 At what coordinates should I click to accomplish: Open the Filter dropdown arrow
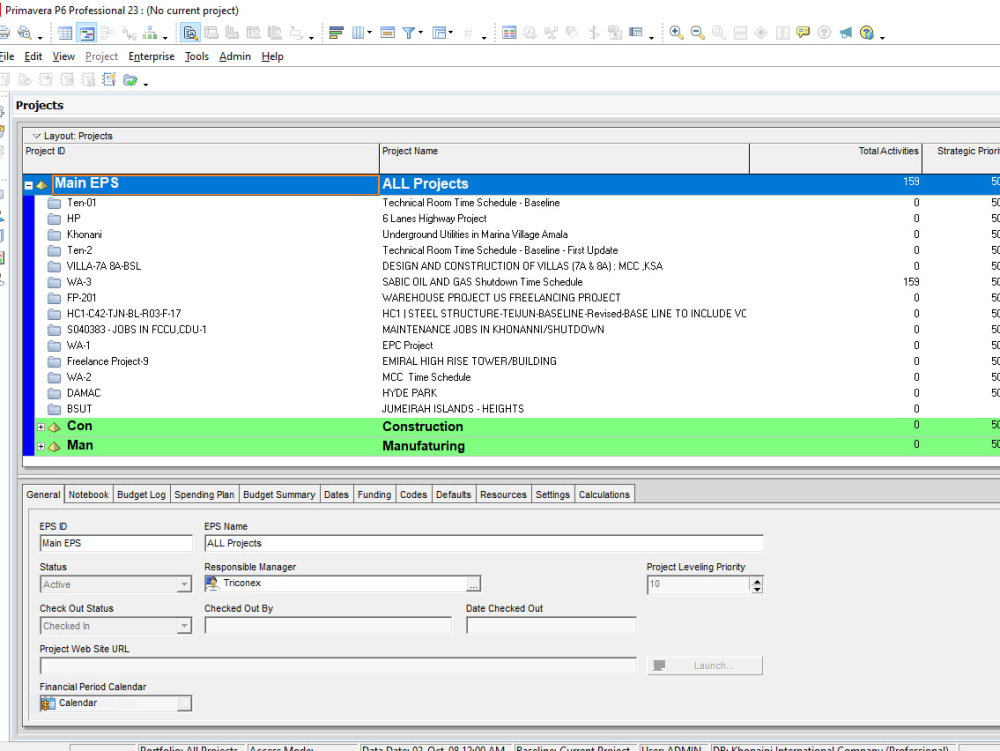tap(421, 33)
